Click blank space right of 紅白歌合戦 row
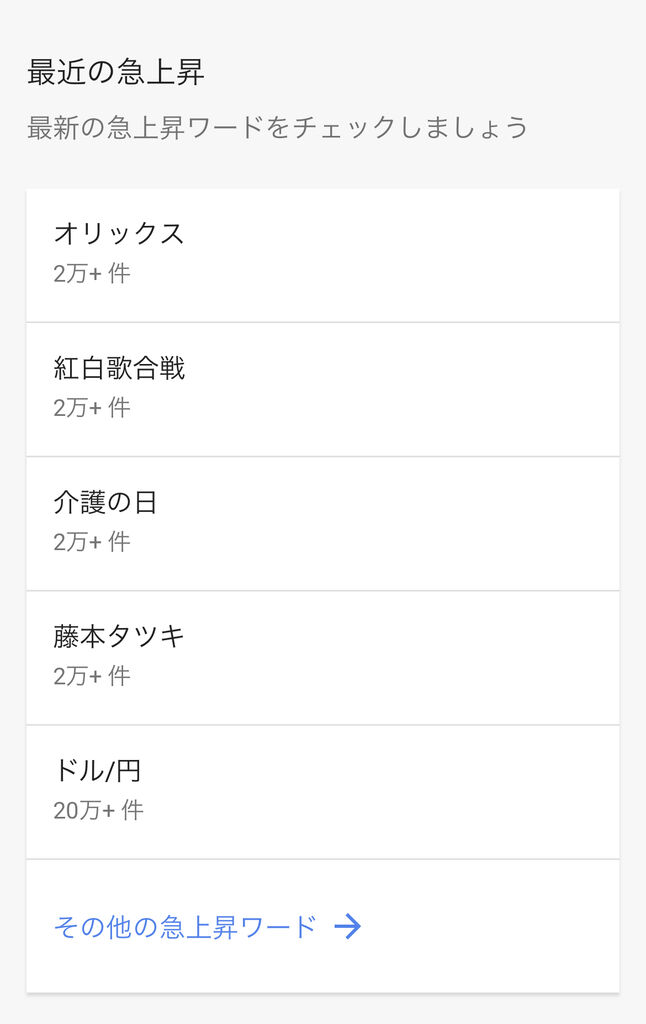The width and height of the screenshot is (646, 1024). pos(450,389)
